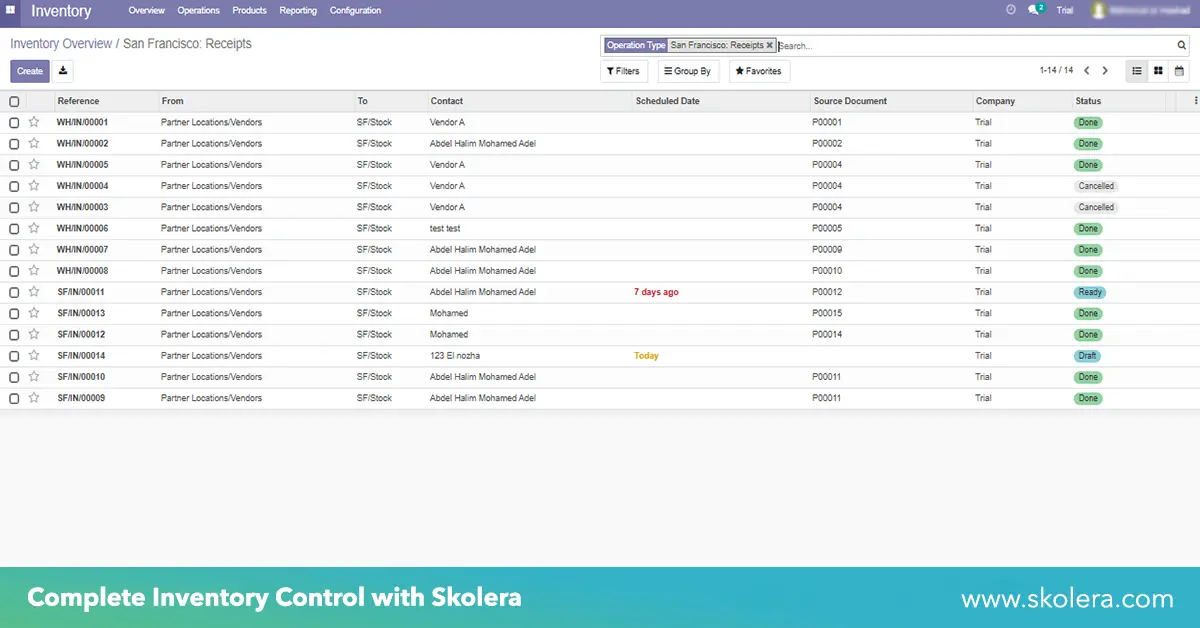Open the Reporting menu
The width and height of the screenshot is (1200, 628).
click(x=298, y=10)
